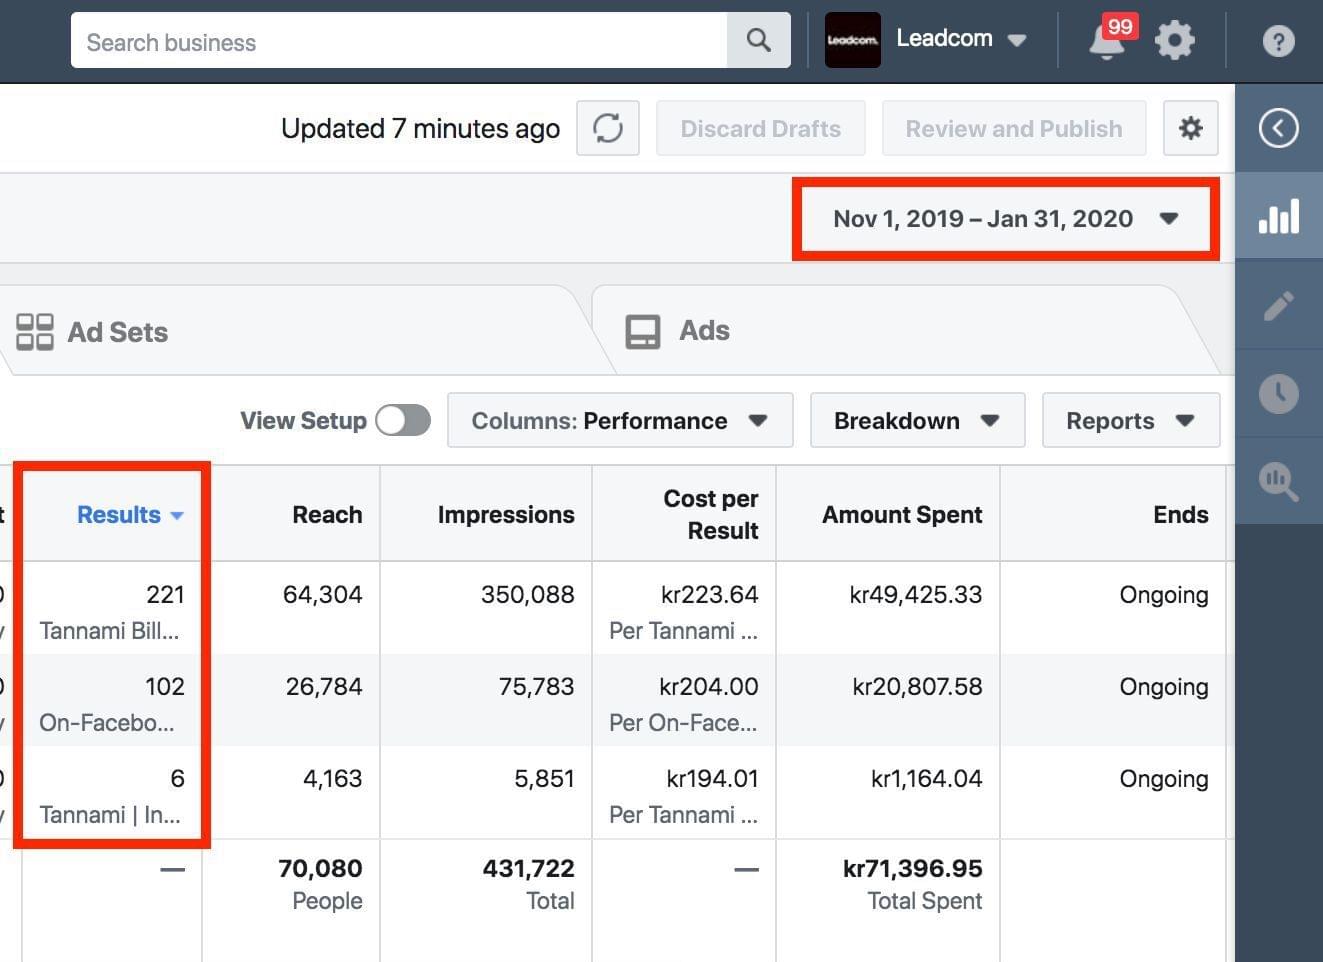Click the total impressions 431,722

tap(528, 869)
